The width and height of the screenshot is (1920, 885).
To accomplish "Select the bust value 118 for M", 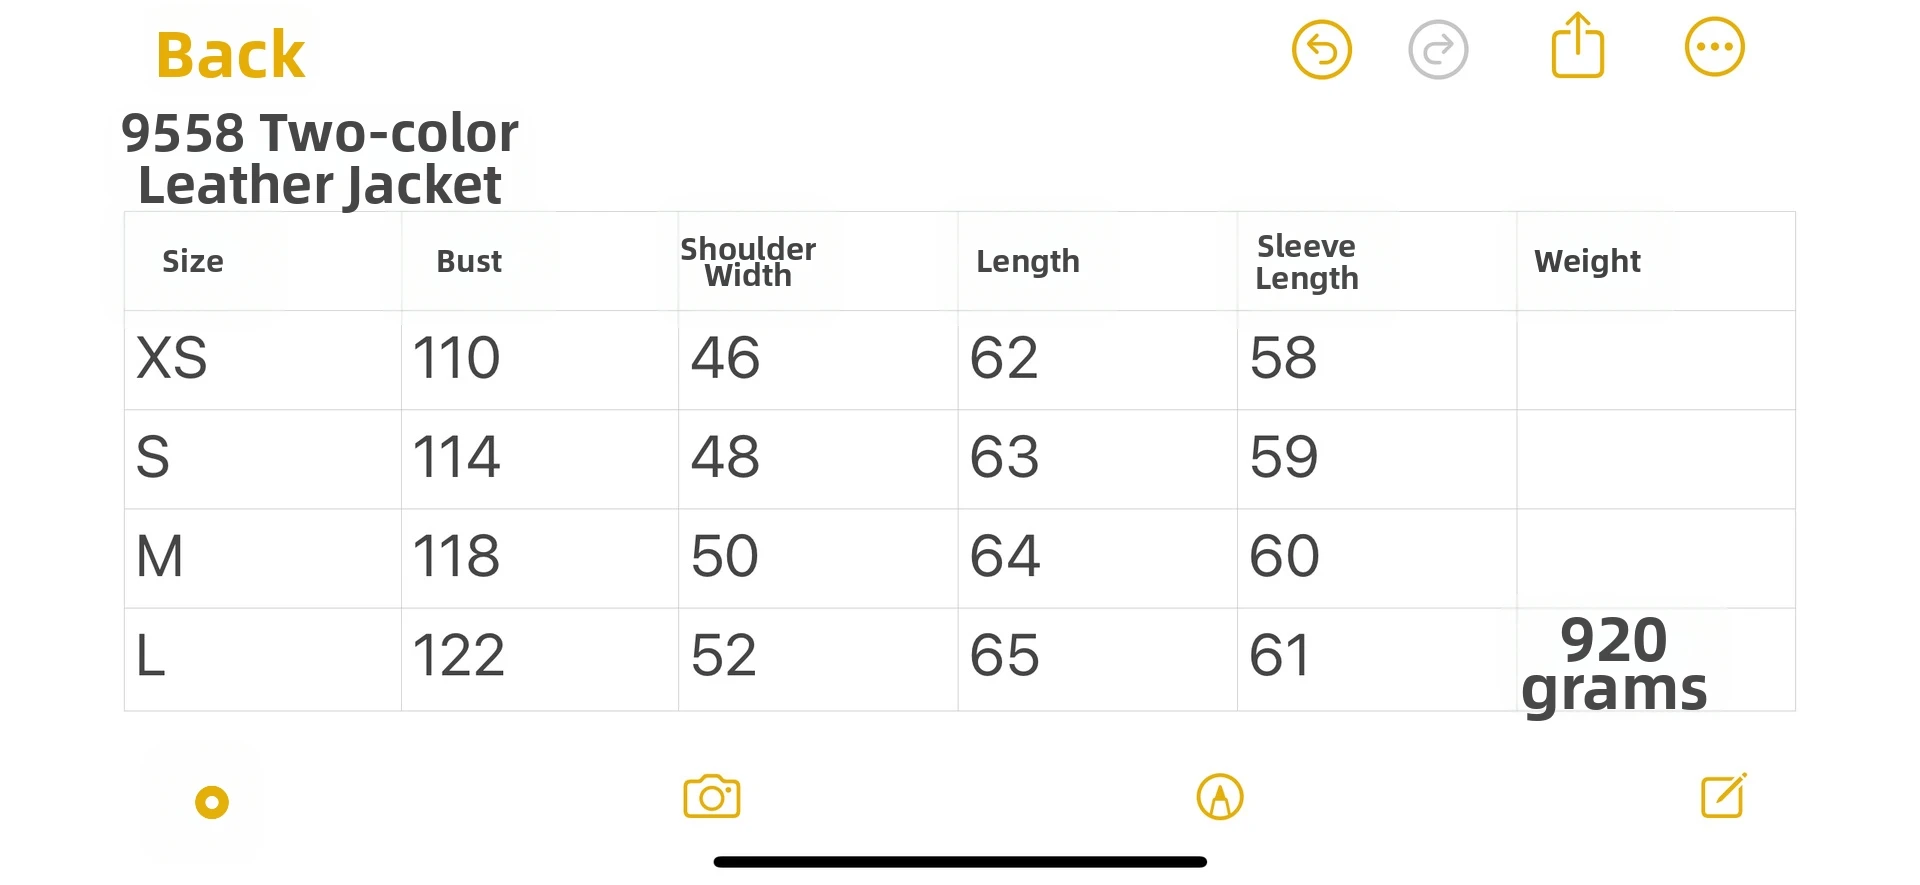I will [x=457, y=556].
